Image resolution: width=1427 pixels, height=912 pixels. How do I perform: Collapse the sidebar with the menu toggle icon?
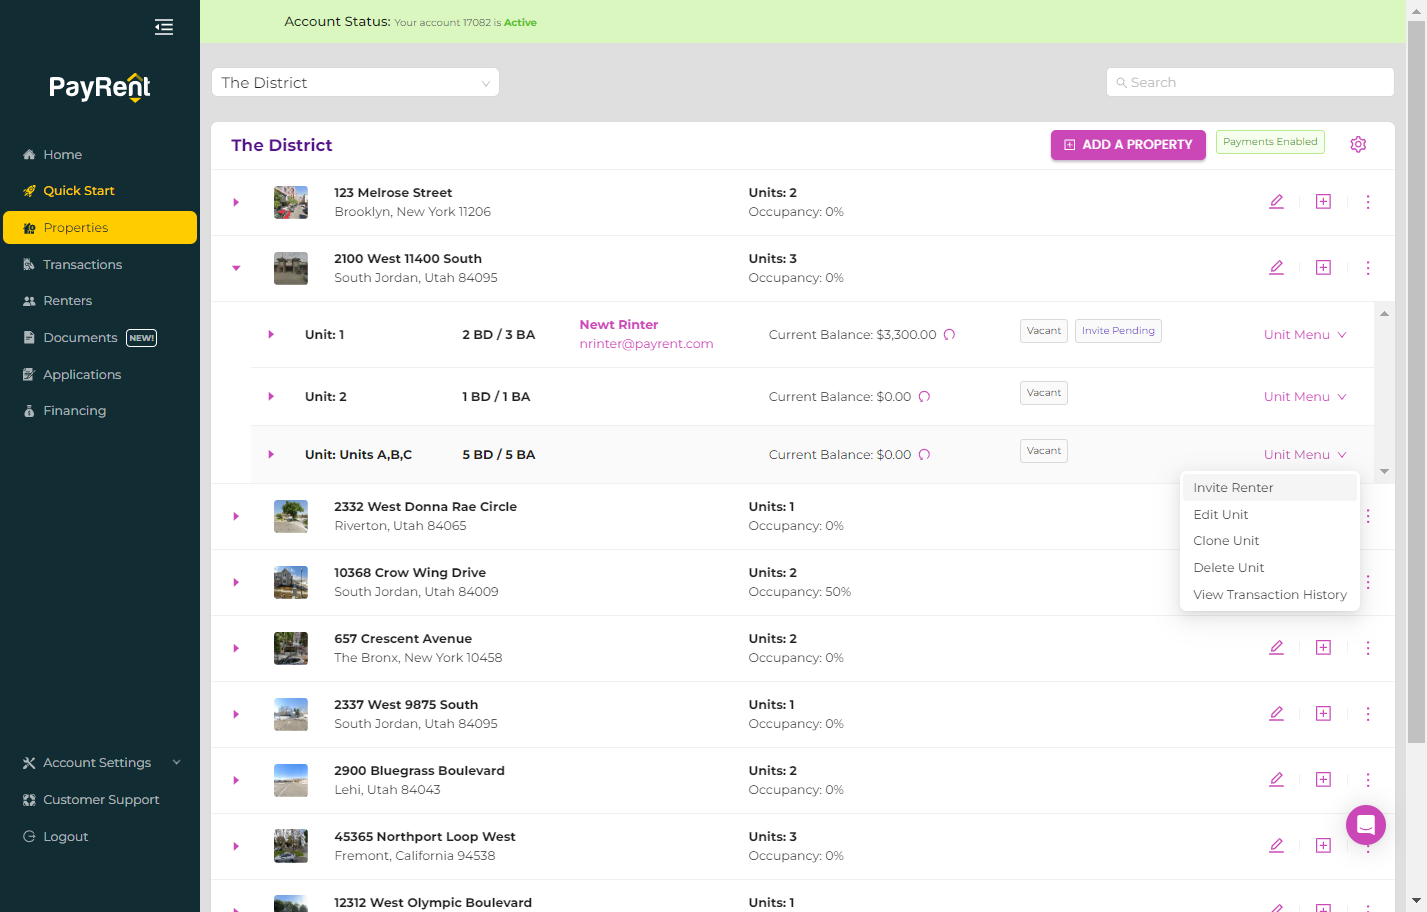(x=164, y=27)
